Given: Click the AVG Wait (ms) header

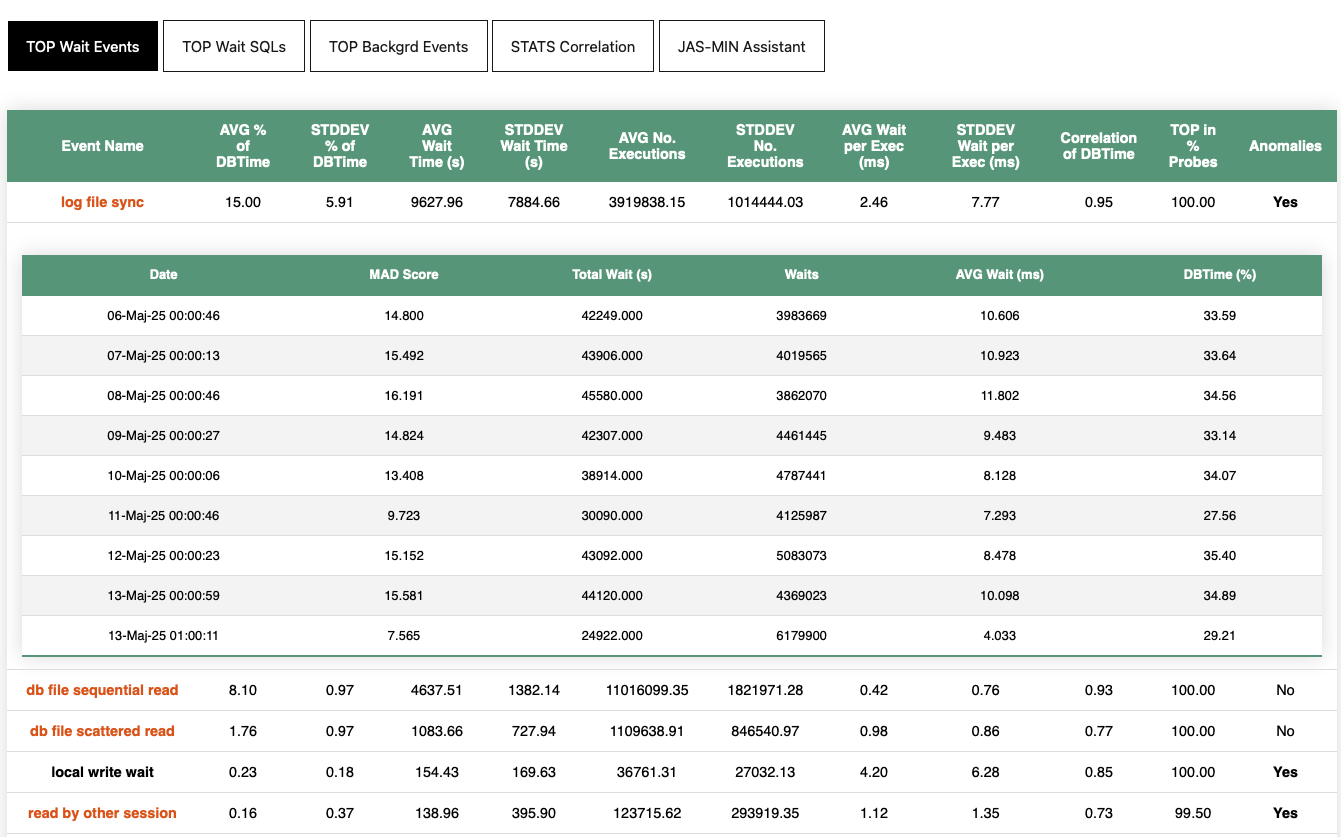Looking at the screenshot, I should pos(1000,274).
